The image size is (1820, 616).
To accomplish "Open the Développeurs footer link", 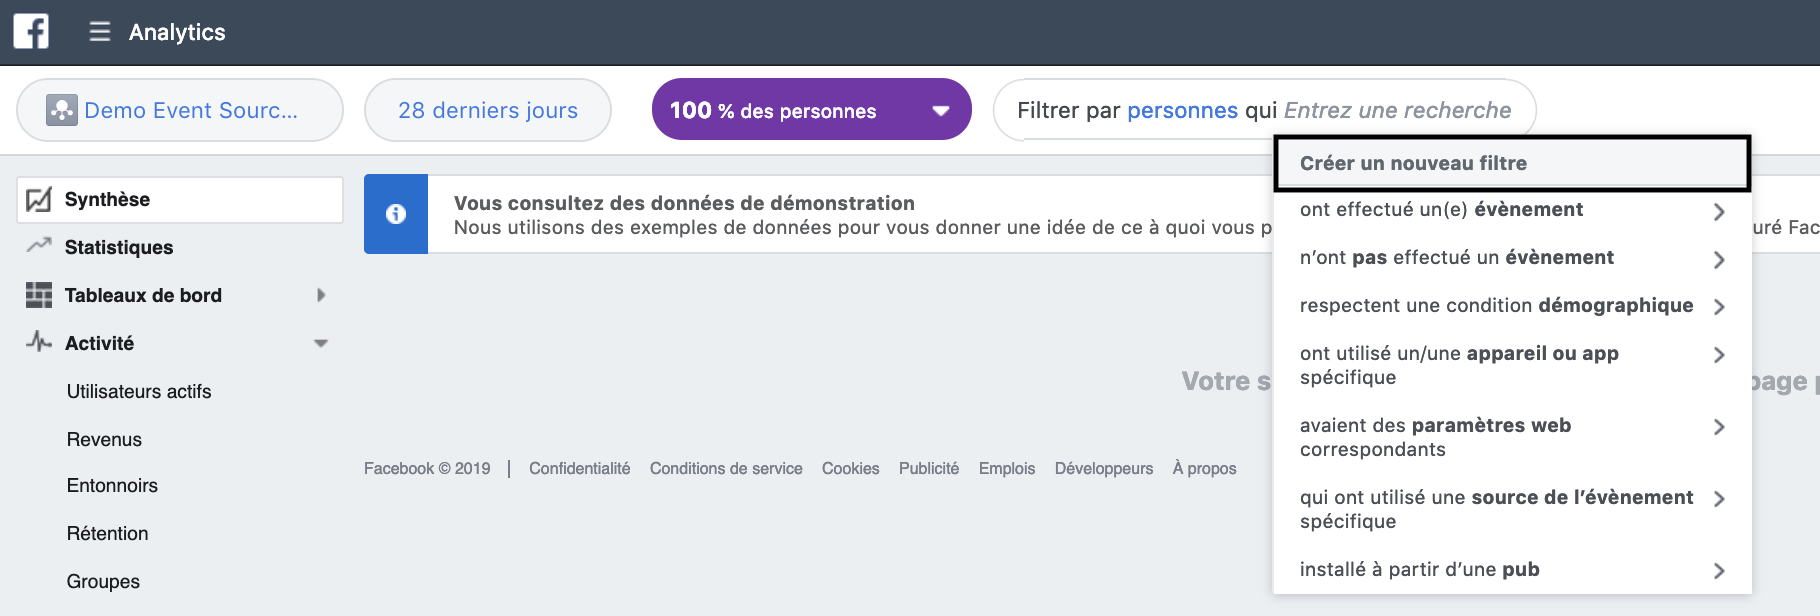I will [x=1104, y=468].
